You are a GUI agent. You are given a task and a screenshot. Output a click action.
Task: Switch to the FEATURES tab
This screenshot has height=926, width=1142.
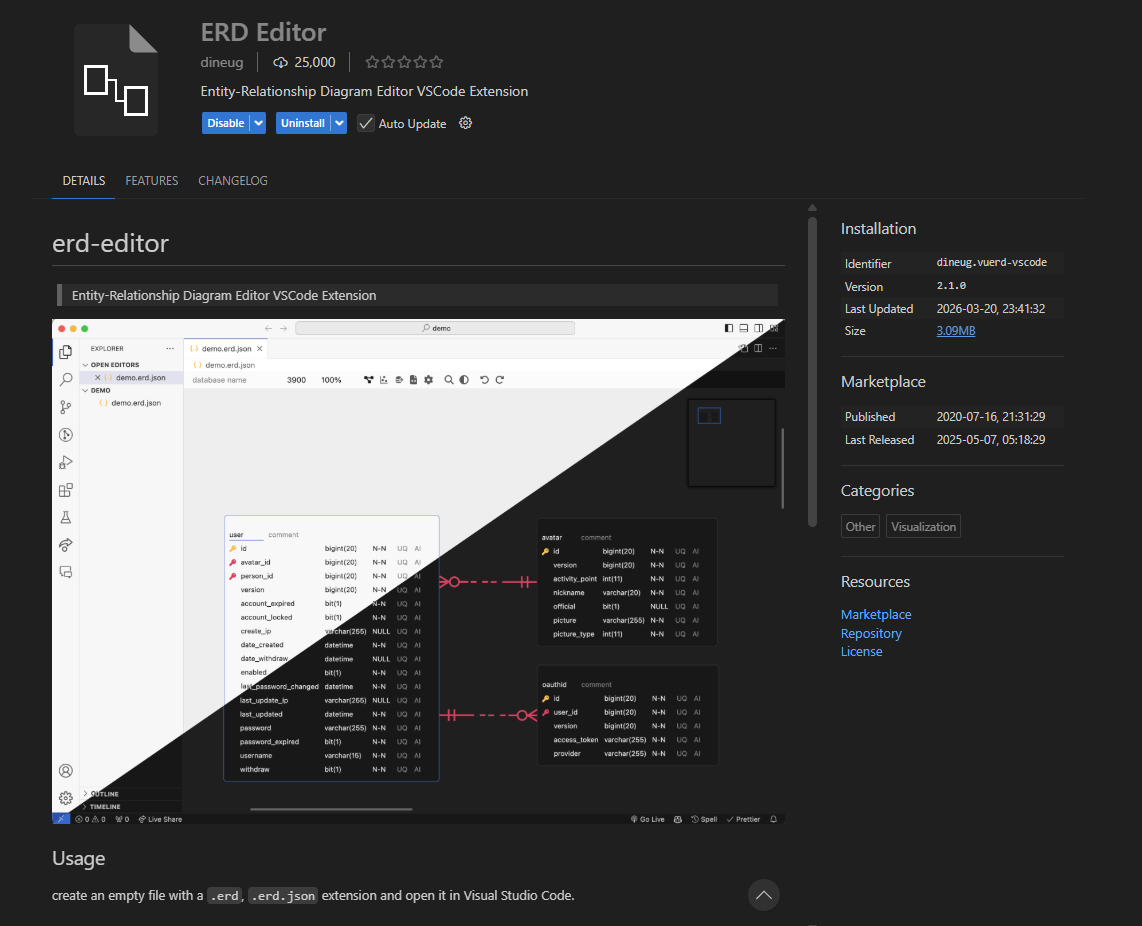pyautogui.click(x=151, y=181)
